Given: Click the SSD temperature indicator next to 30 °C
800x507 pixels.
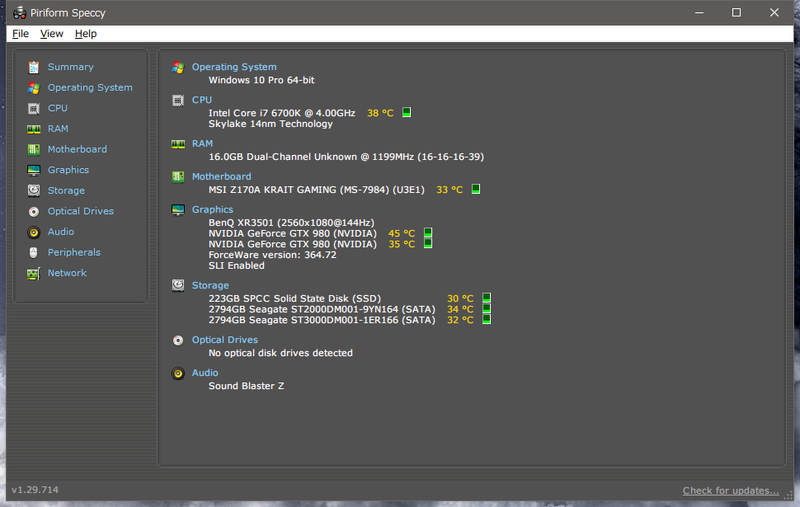Looking at the screenshot, I should pos(487,298).
